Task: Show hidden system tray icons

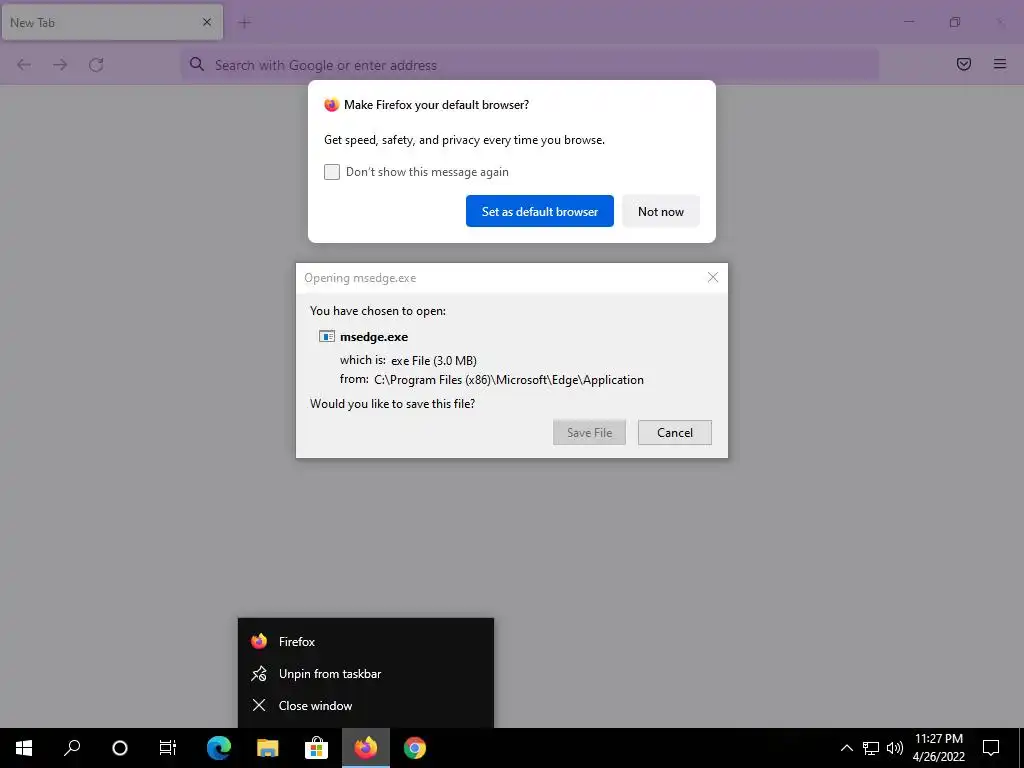Action: coord(846,748)
